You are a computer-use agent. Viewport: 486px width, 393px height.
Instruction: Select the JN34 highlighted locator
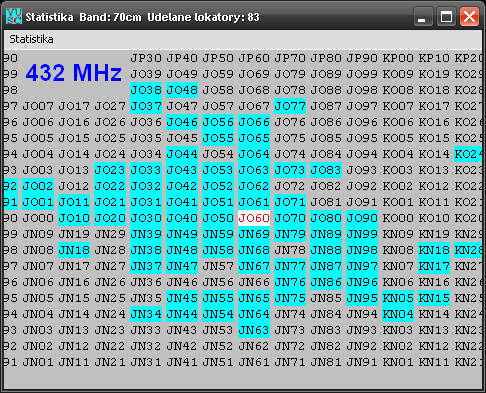[146, 314]
